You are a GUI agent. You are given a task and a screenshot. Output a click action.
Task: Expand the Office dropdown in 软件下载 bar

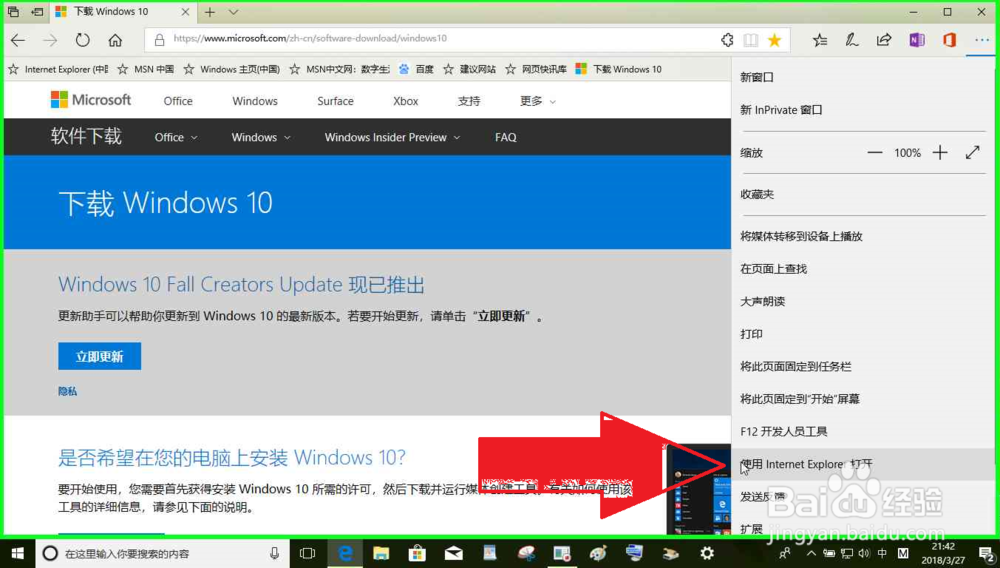click(x=176, y=137)
